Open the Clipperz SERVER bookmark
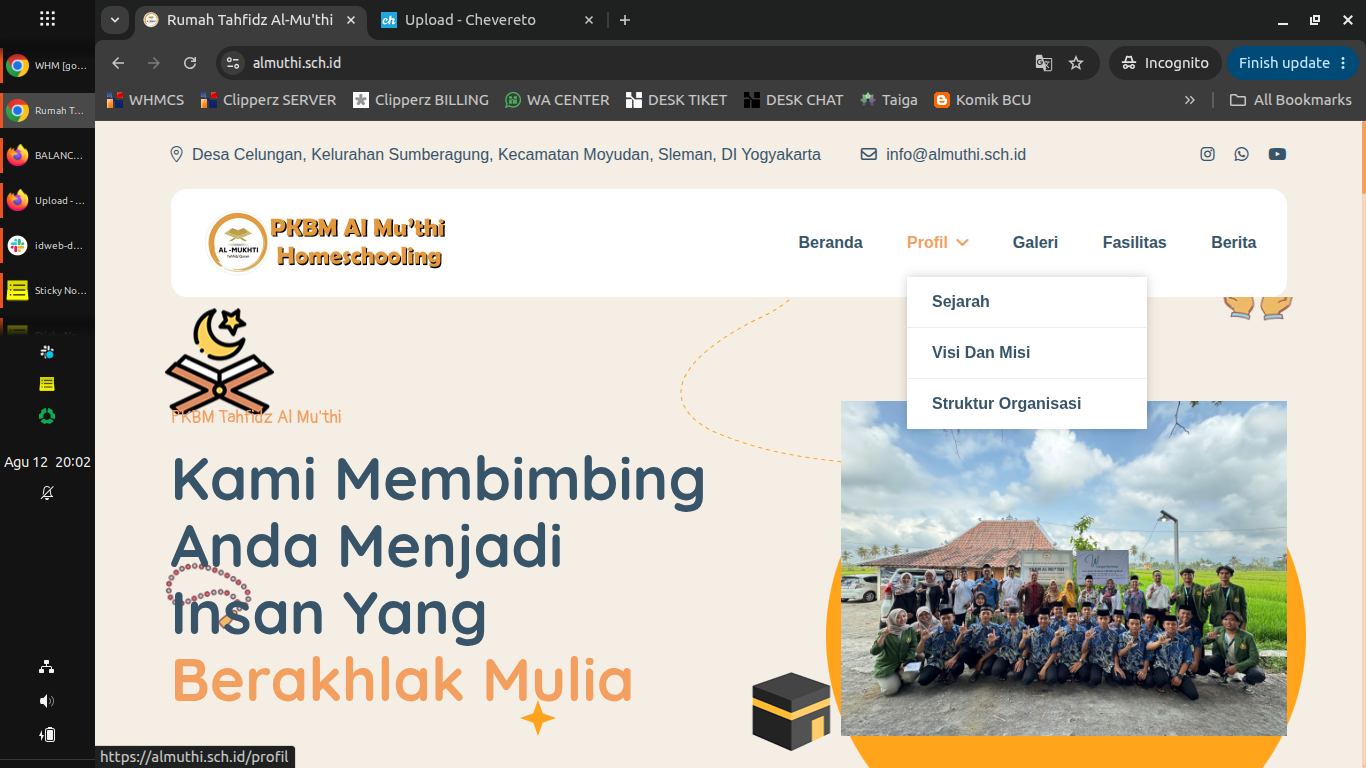 point(268,100)
